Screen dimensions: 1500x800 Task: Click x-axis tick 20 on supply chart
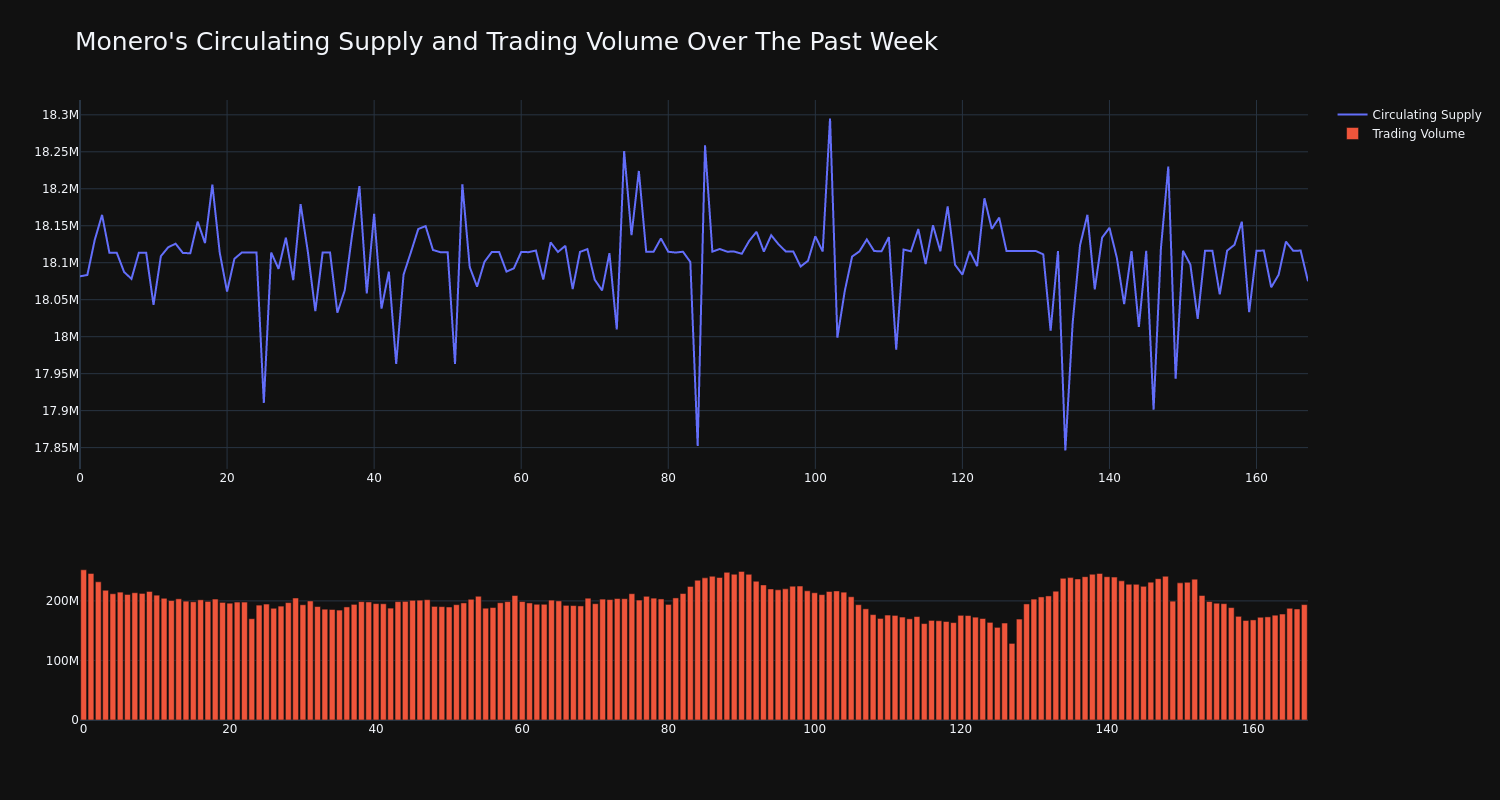click(227, 478)
